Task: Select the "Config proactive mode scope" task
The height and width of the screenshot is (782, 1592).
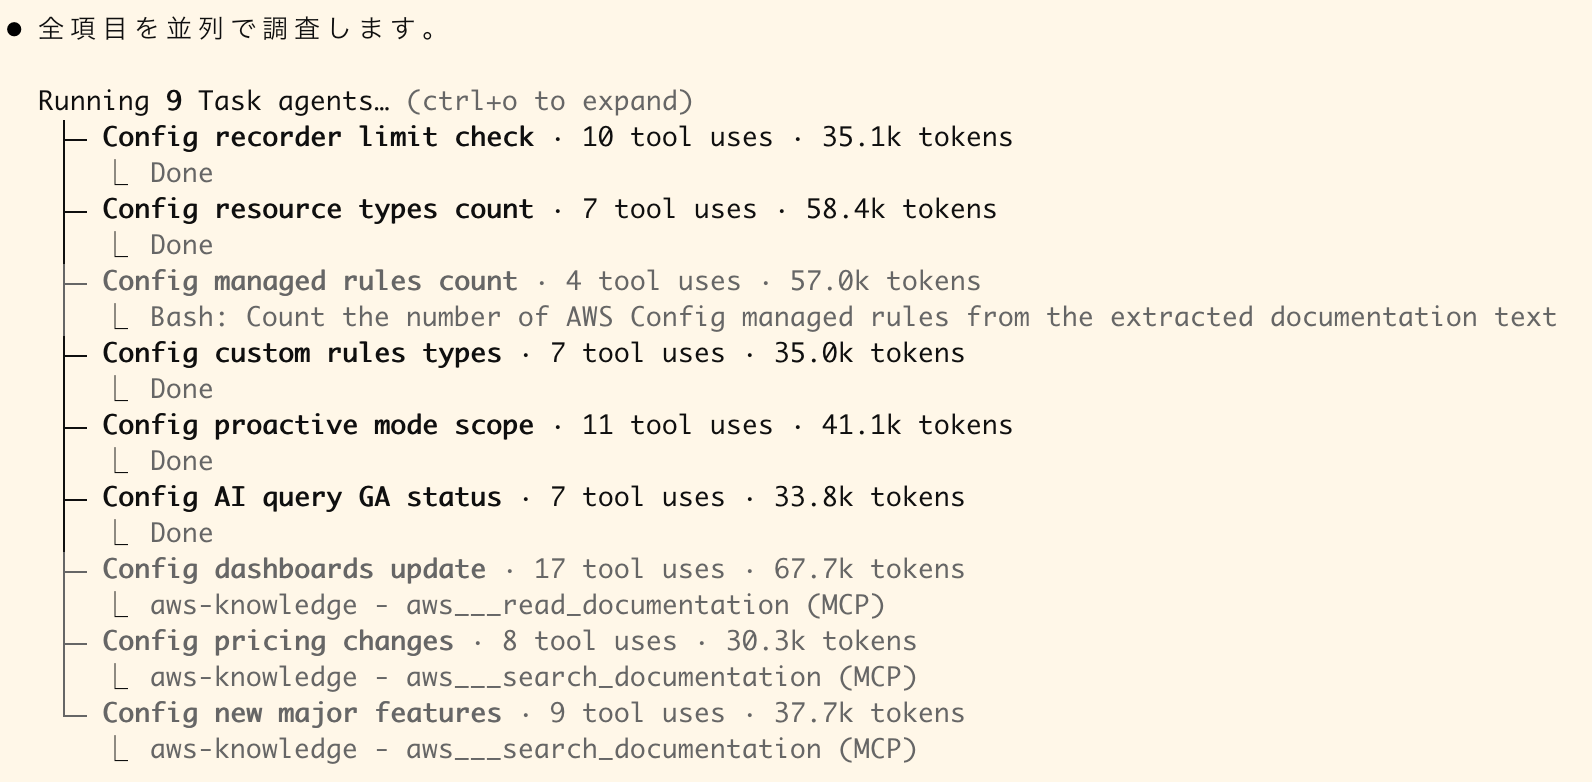Action: pyautogui.click(x=318, y=425)
